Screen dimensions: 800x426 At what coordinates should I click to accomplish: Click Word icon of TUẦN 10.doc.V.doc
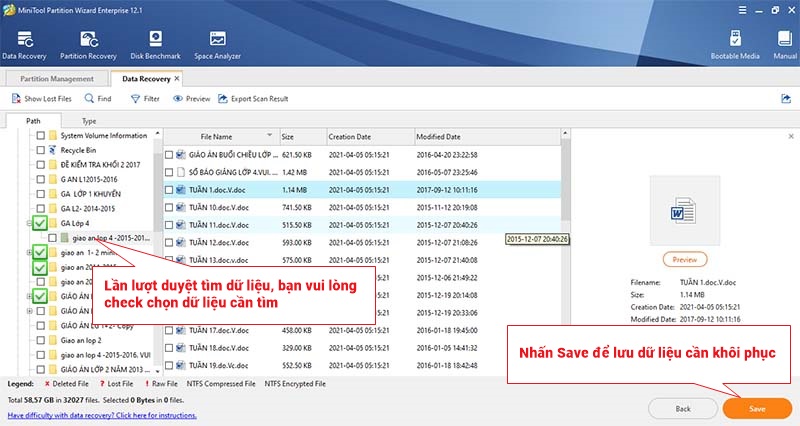(x=181, y=207)
